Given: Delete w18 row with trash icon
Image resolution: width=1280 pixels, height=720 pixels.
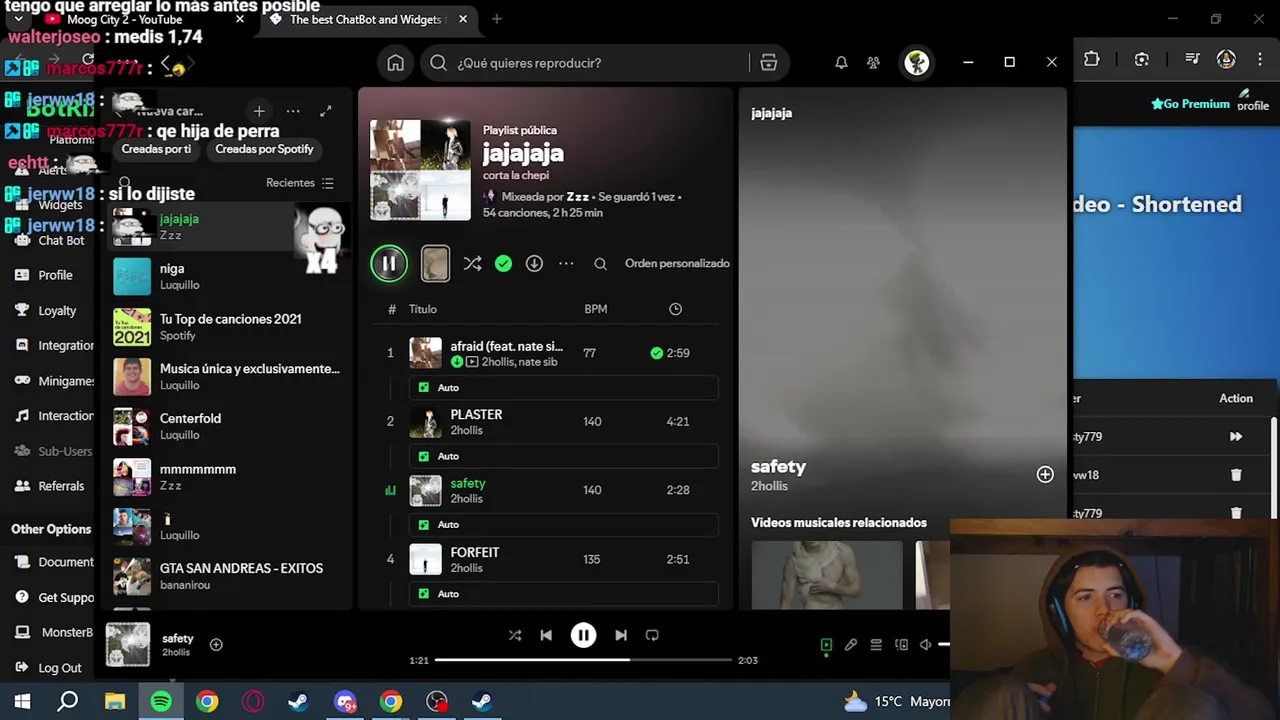Looking at the screenshot, I should (1236, 475).
